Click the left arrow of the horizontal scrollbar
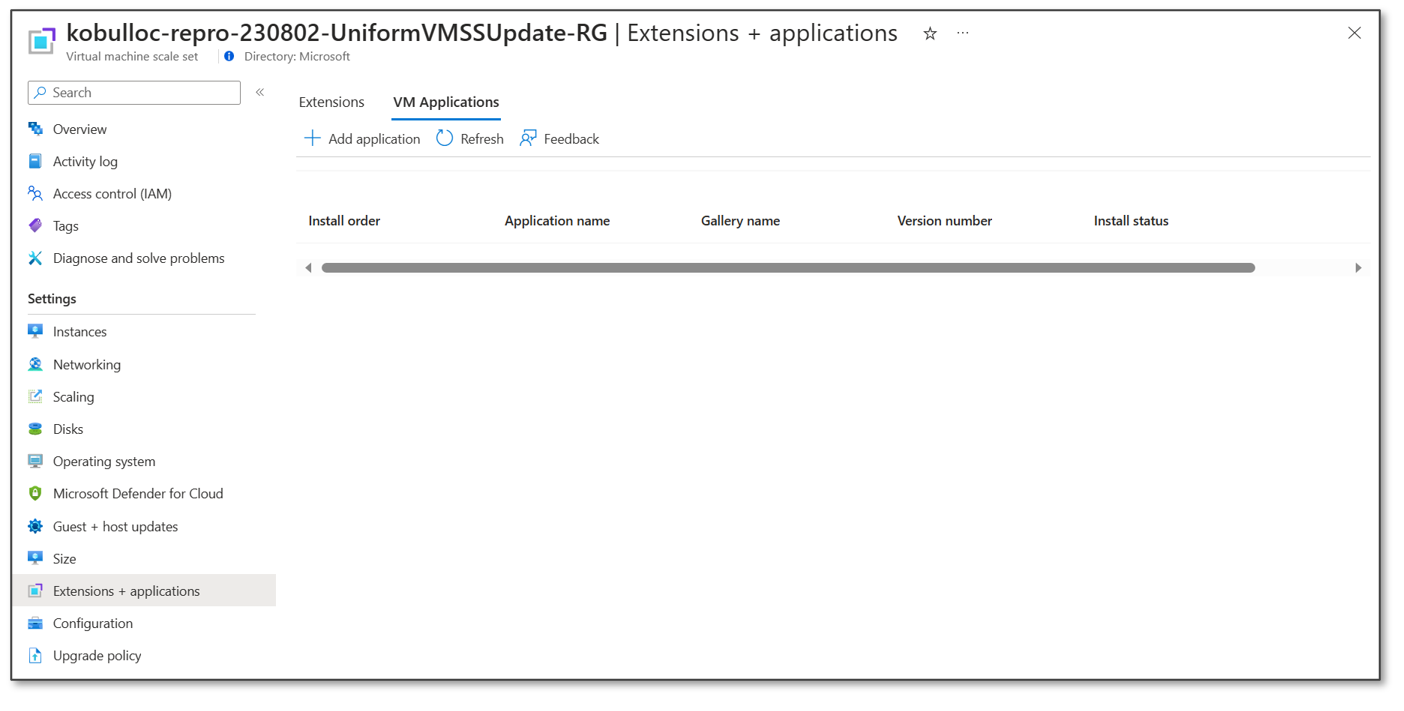This screenshot has width=1404, height=711. click(x=308, y=267)
